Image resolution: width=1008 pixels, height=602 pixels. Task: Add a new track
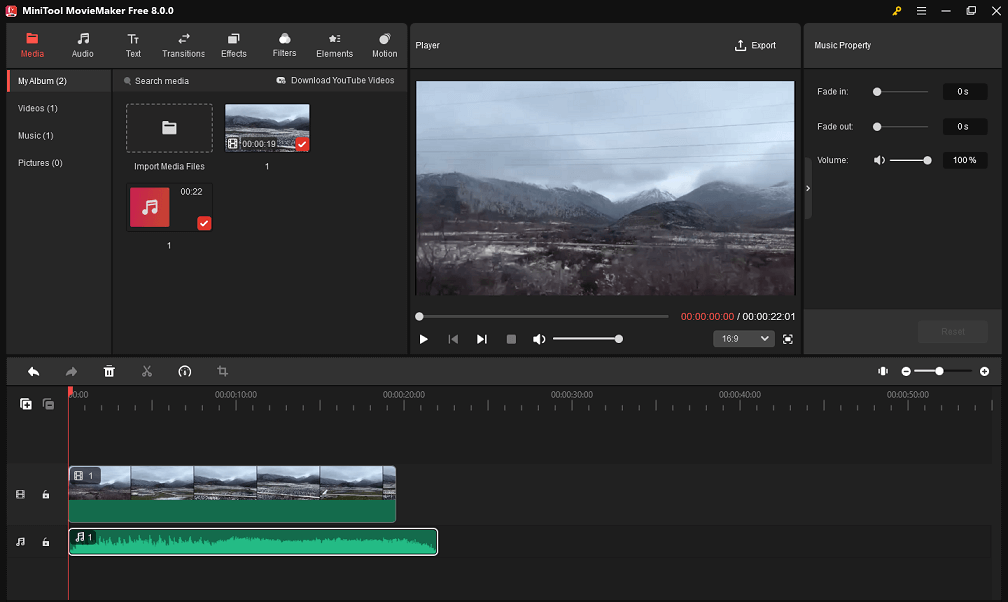pyautogui.click(x=26, y=404)
